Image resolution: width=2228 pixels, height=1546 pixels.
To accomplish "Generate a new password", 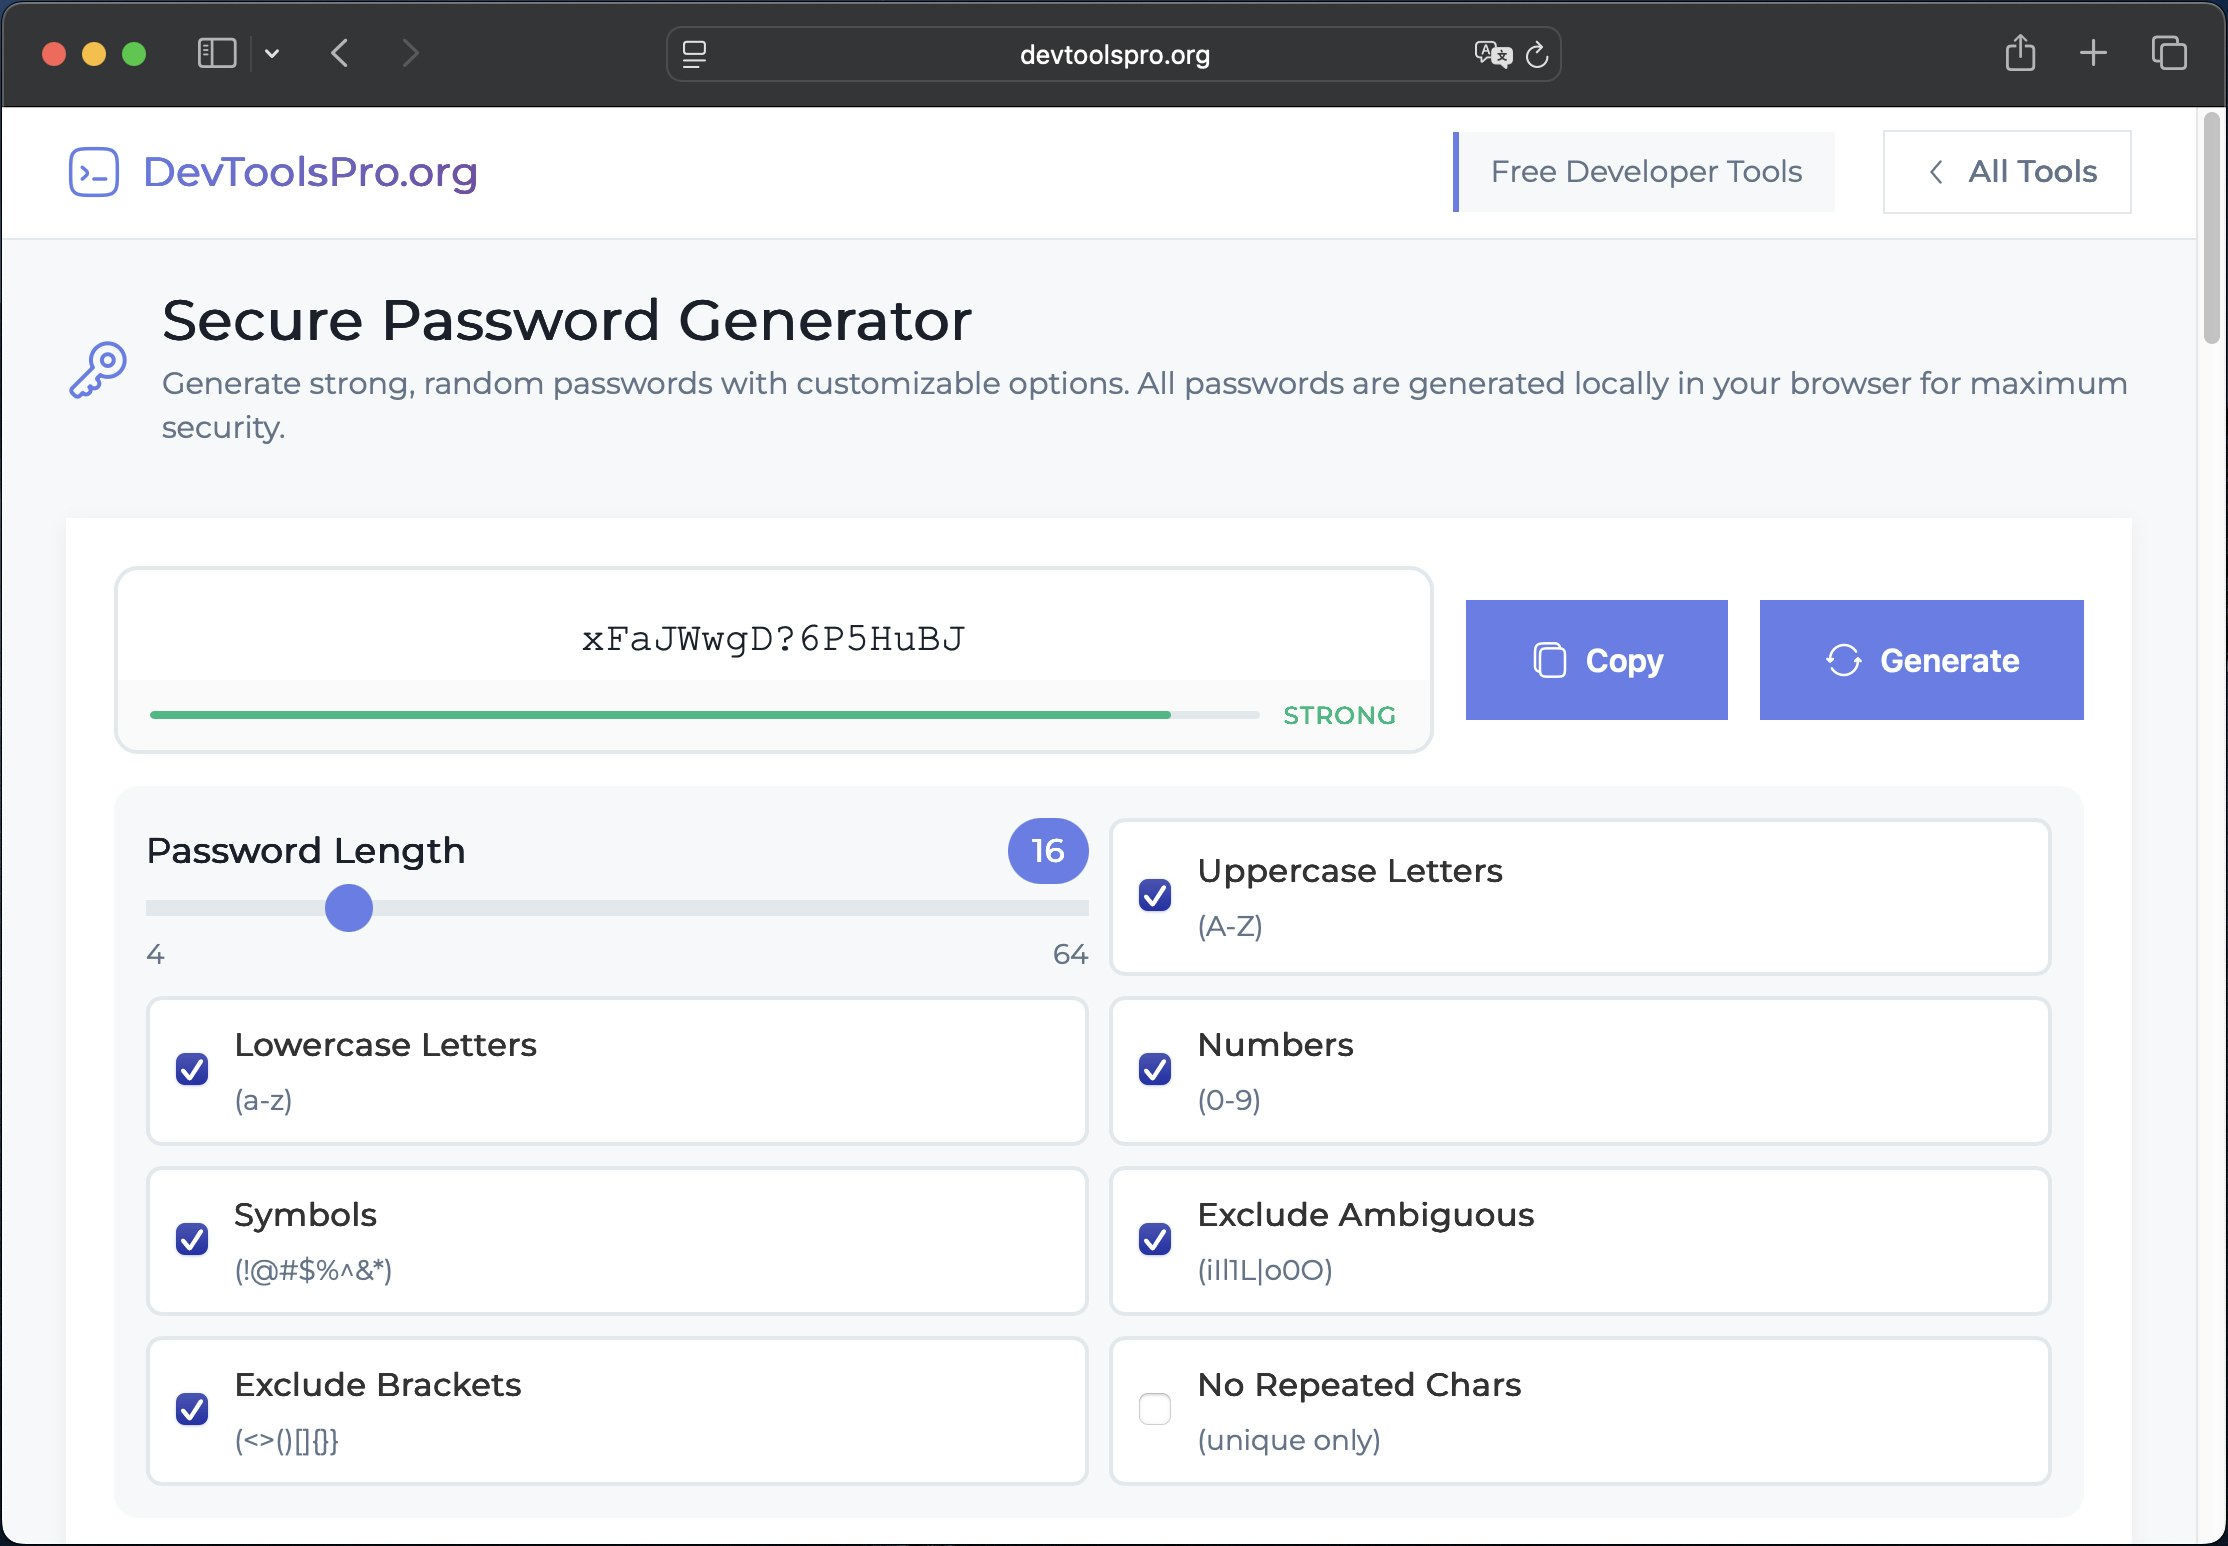I will click(x=1921, y=660).
